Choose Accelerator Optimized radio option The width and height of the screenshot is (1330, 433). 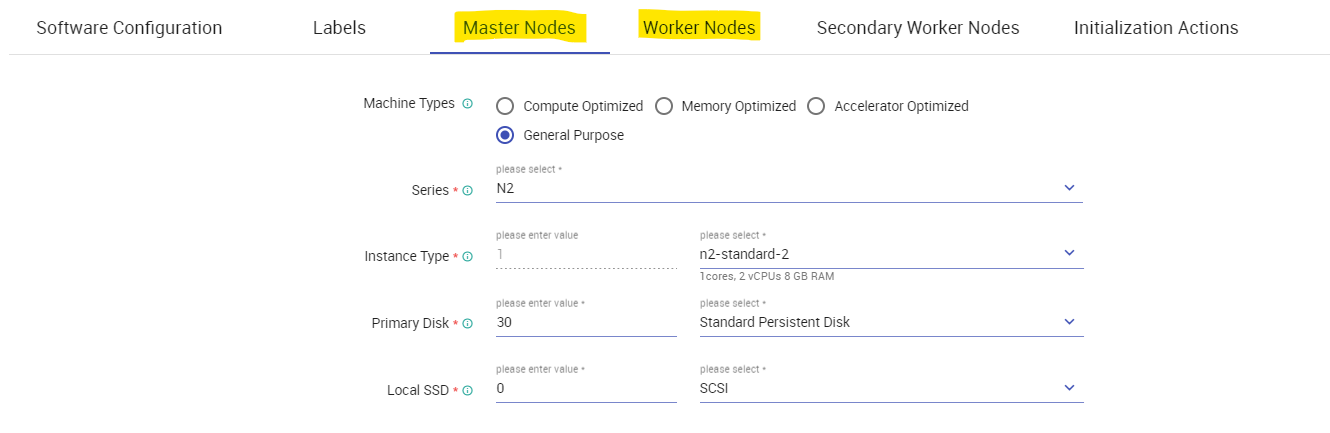(816, 106)
